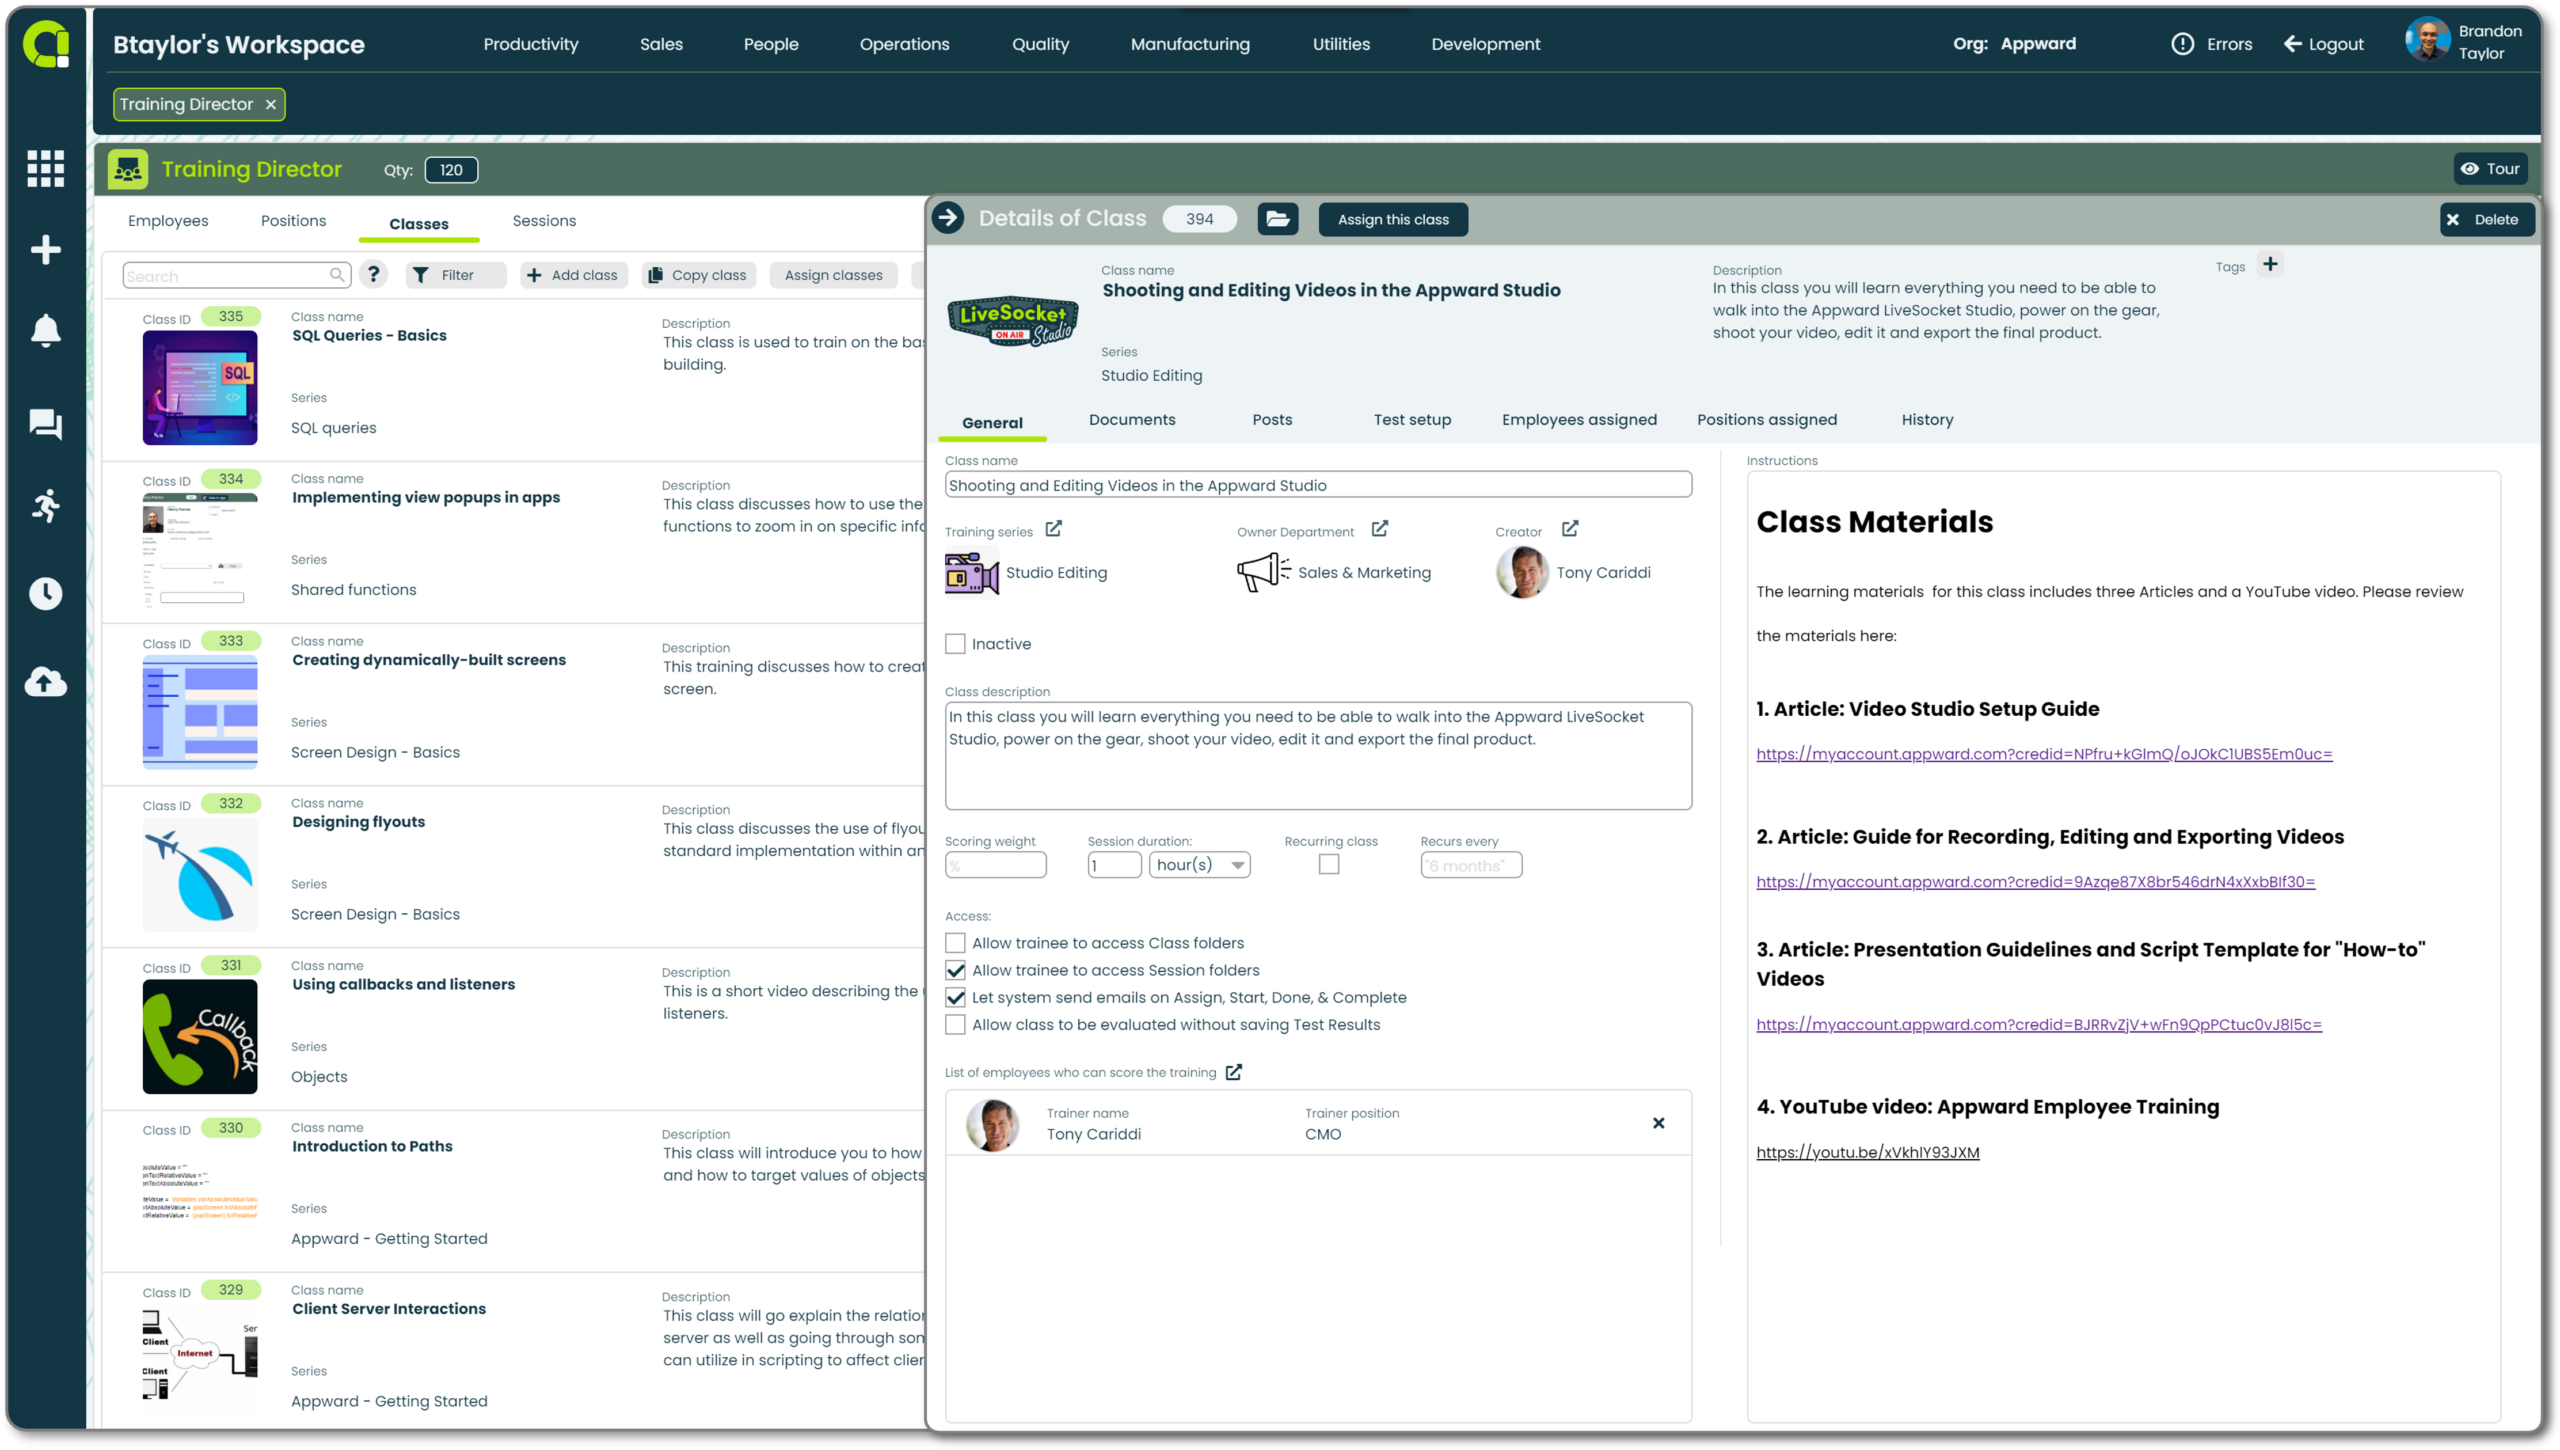Open the Employees assigned tab
Viewport: 2560px width, 1450px height.
[1579, 419]
